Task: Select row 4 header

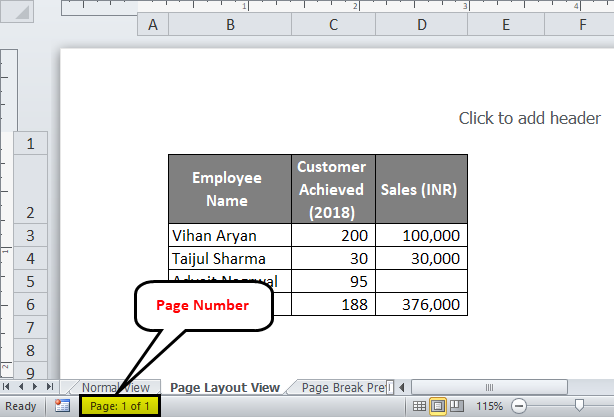Action: coord(31,258)
